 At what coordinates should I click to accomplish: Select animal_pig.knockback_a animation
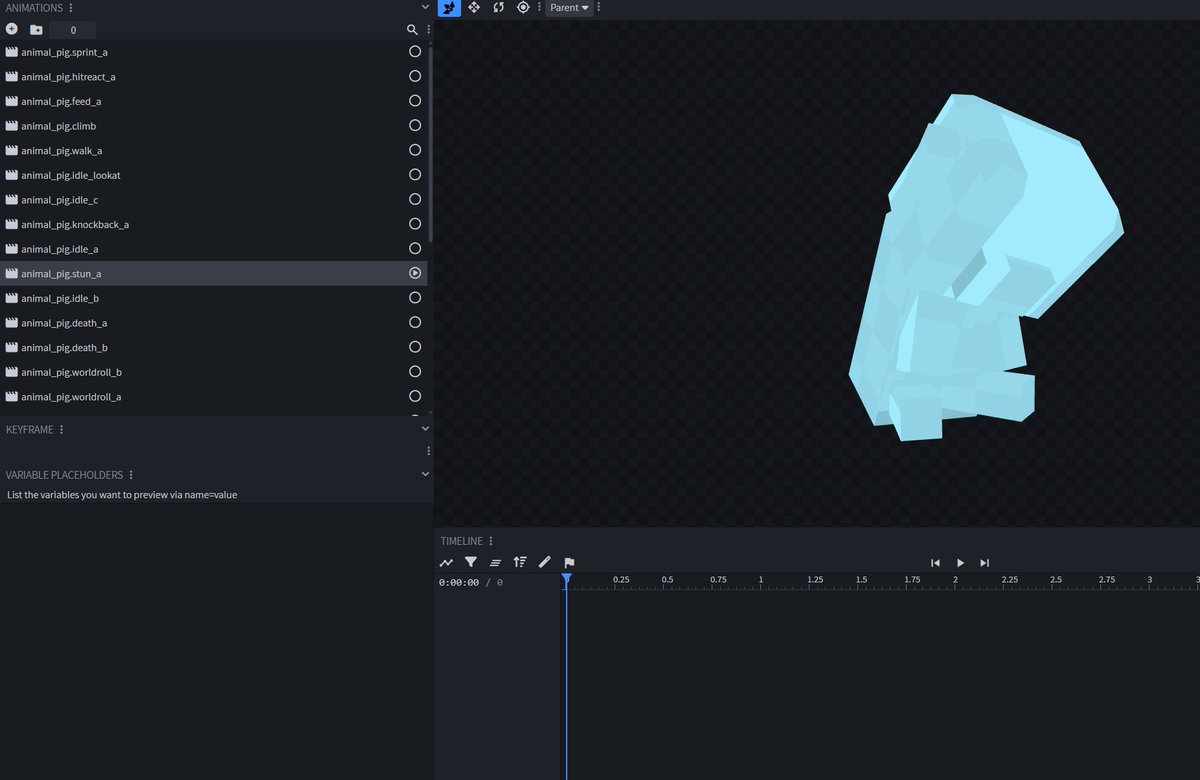point(213,224)
